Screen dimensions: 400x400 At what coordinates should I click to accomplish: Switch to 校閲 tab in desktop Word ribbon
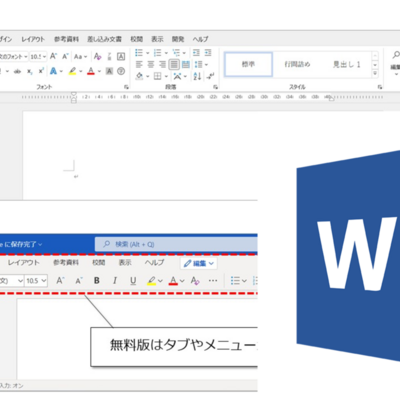[x=137, y=39]
